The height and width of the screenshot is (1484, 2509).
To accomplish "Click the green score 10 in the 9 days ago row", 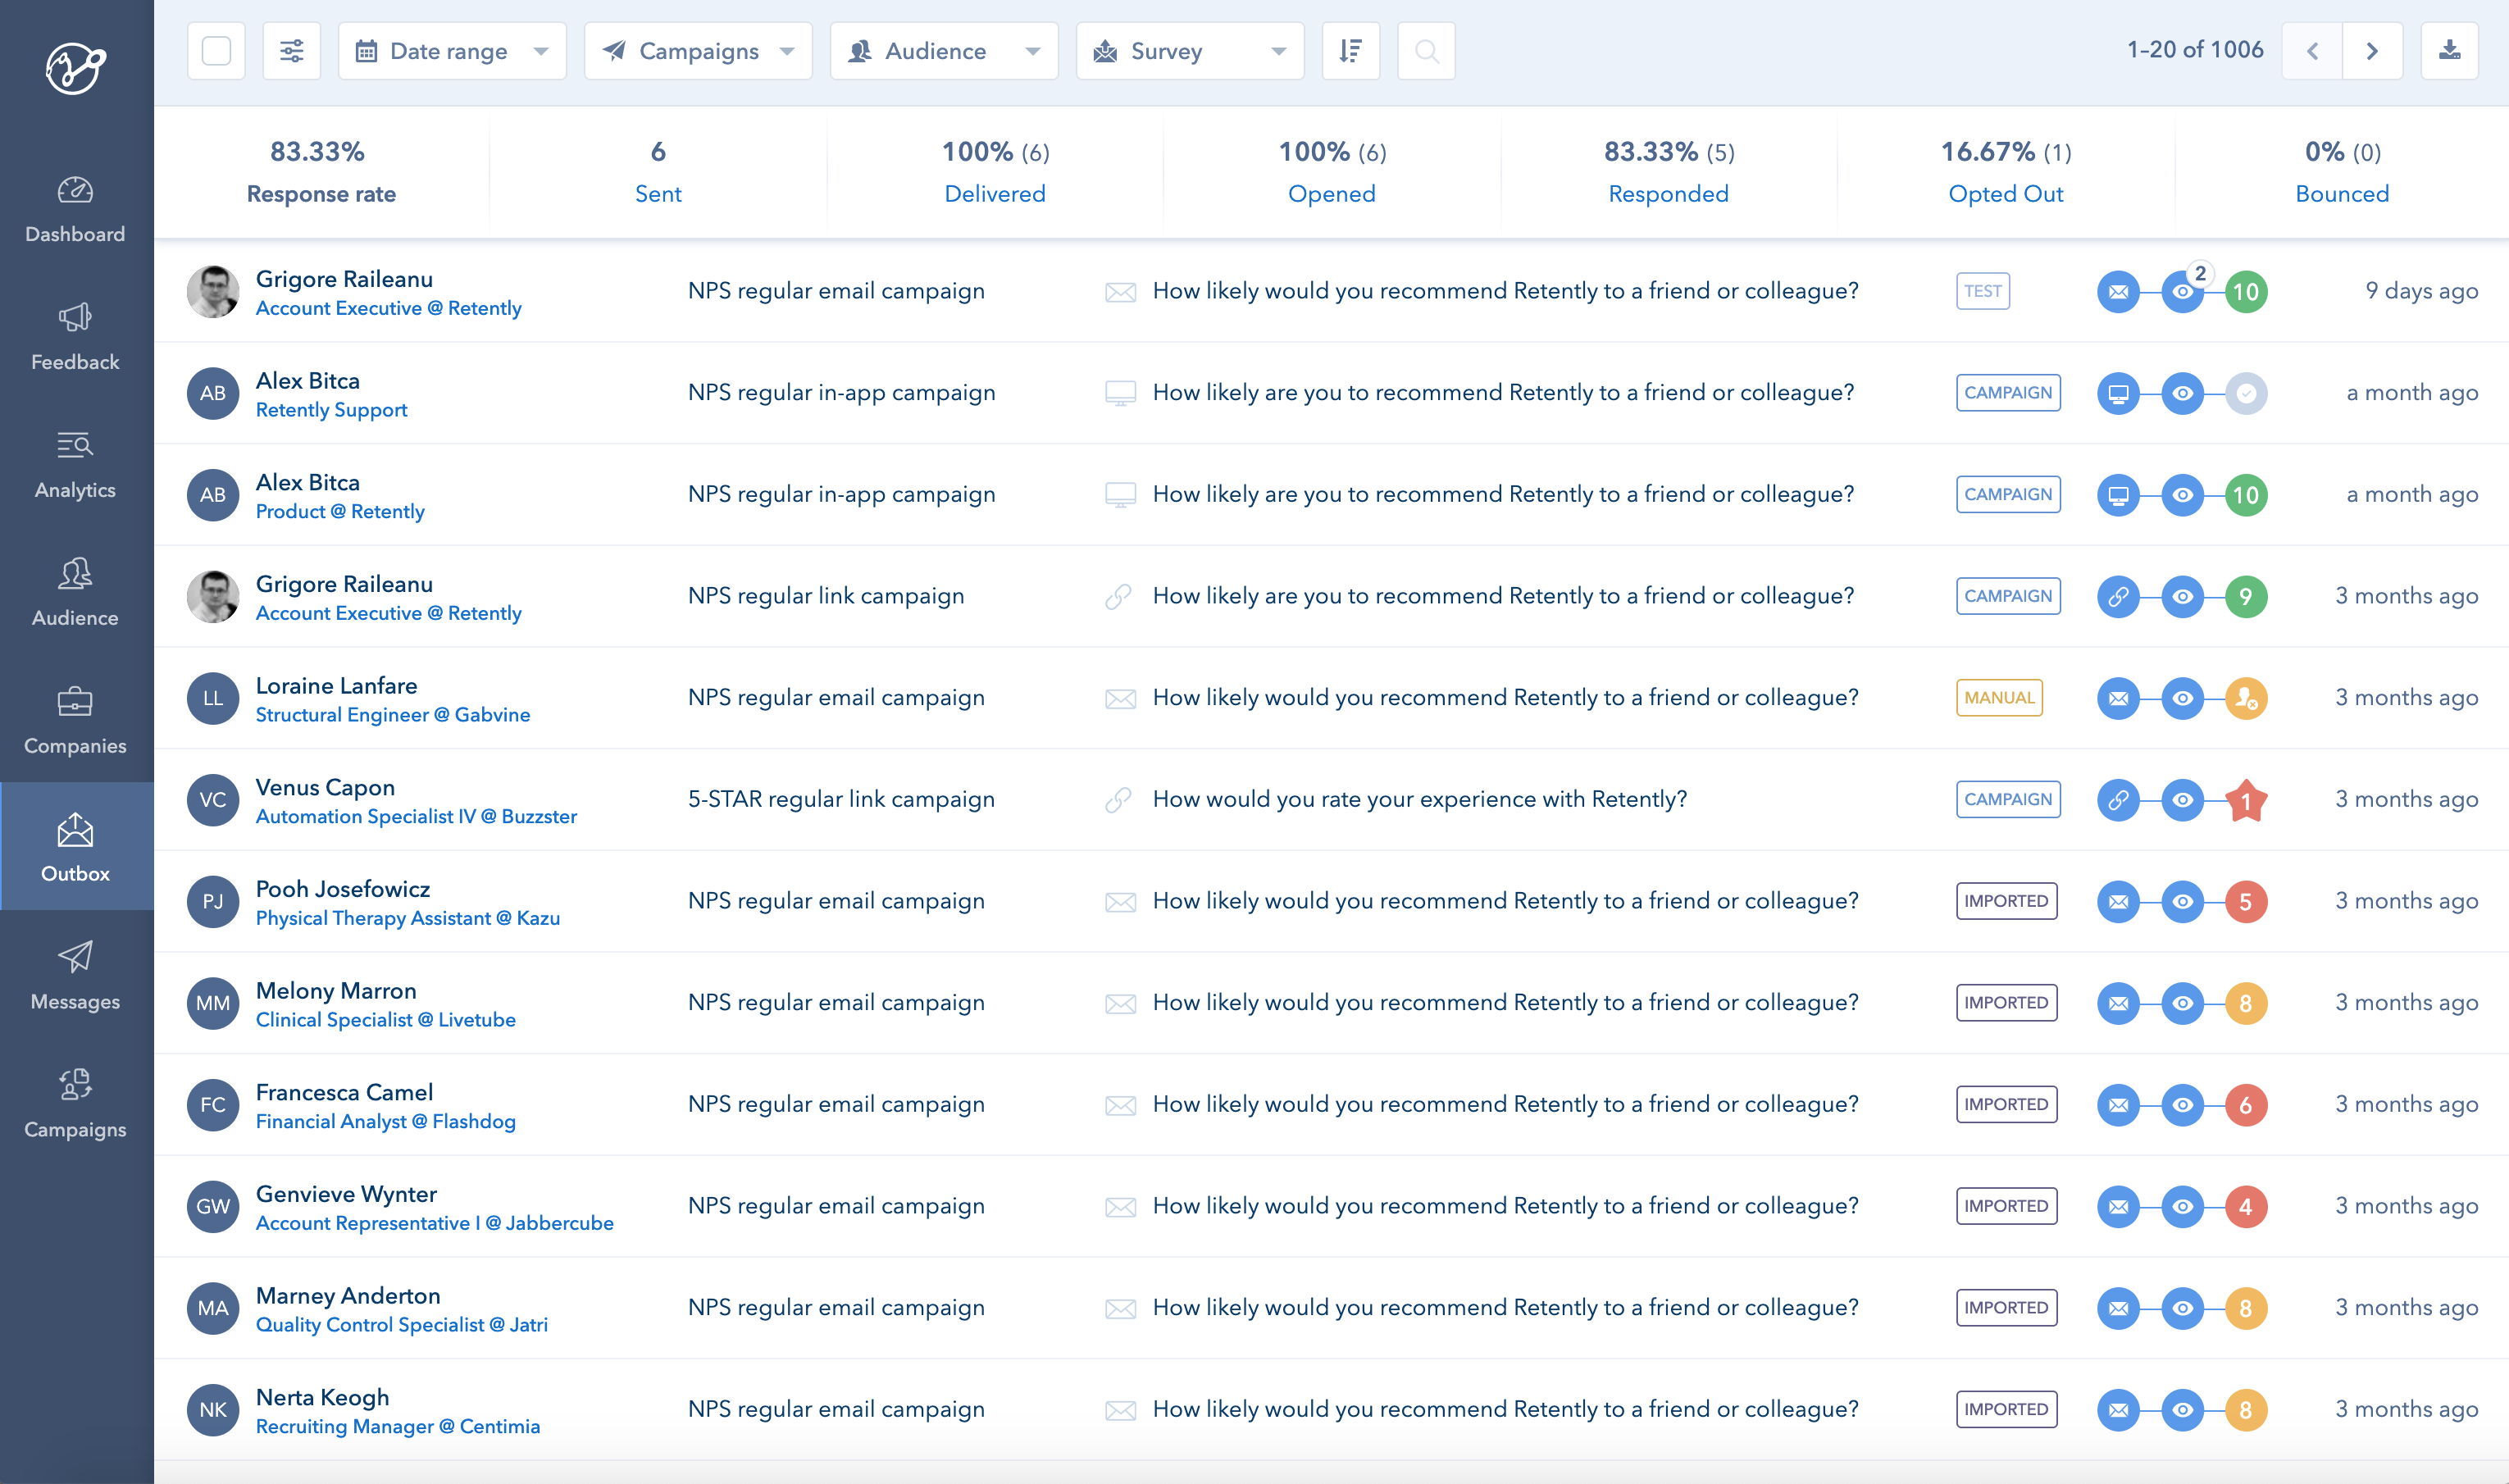I will point(2246,292).
